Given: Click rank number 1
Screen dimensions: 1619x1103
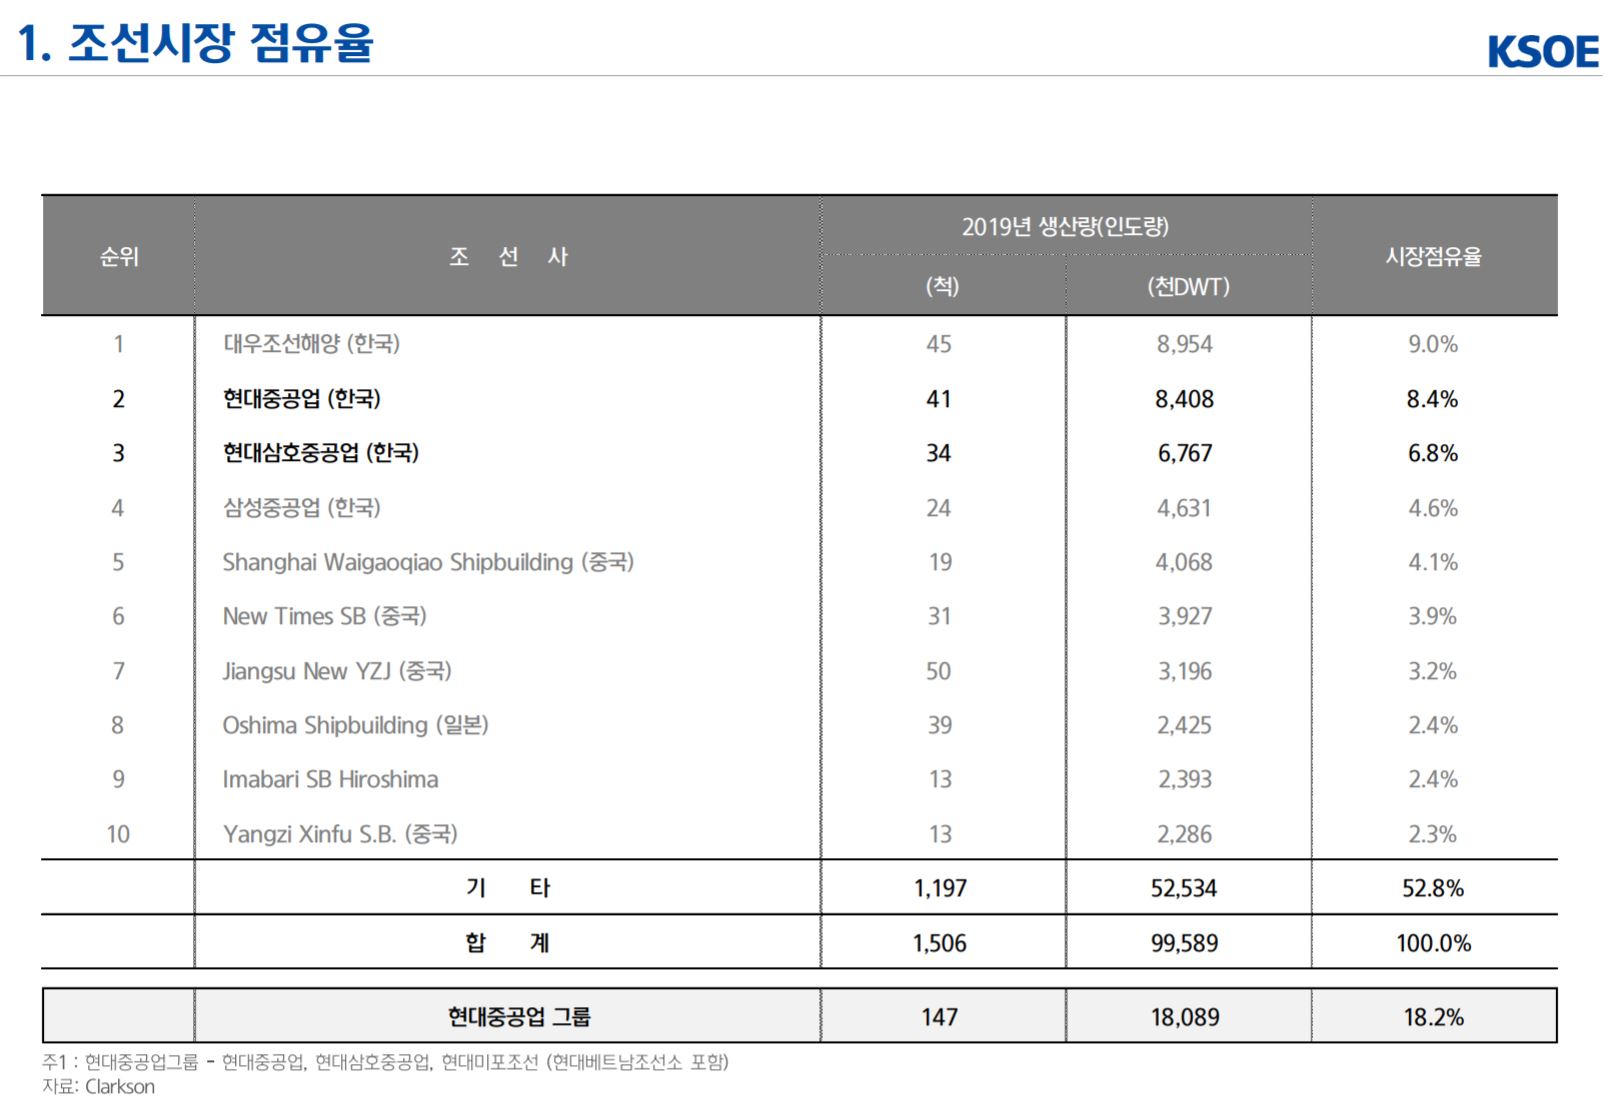Looking at the screenshot, I should click(118, 344).
